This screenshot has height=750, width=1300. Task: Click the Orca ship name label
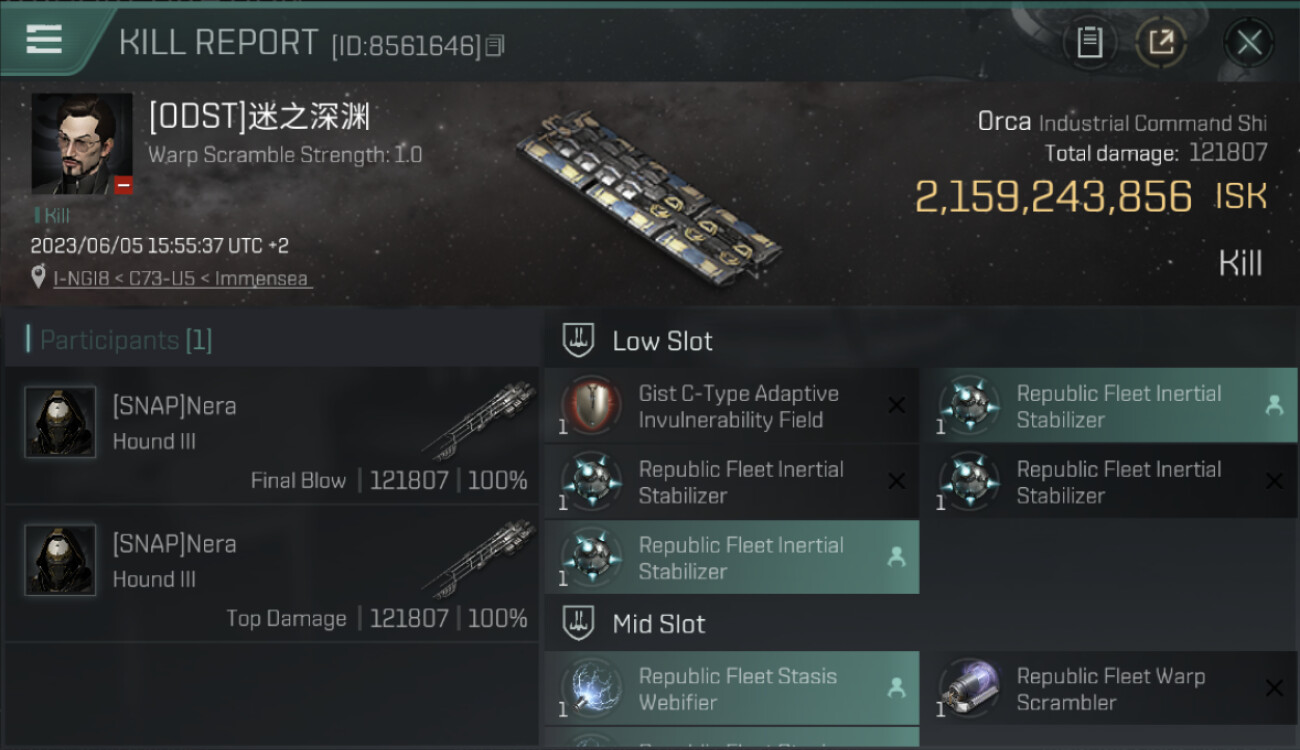(x=1004, y=122)
